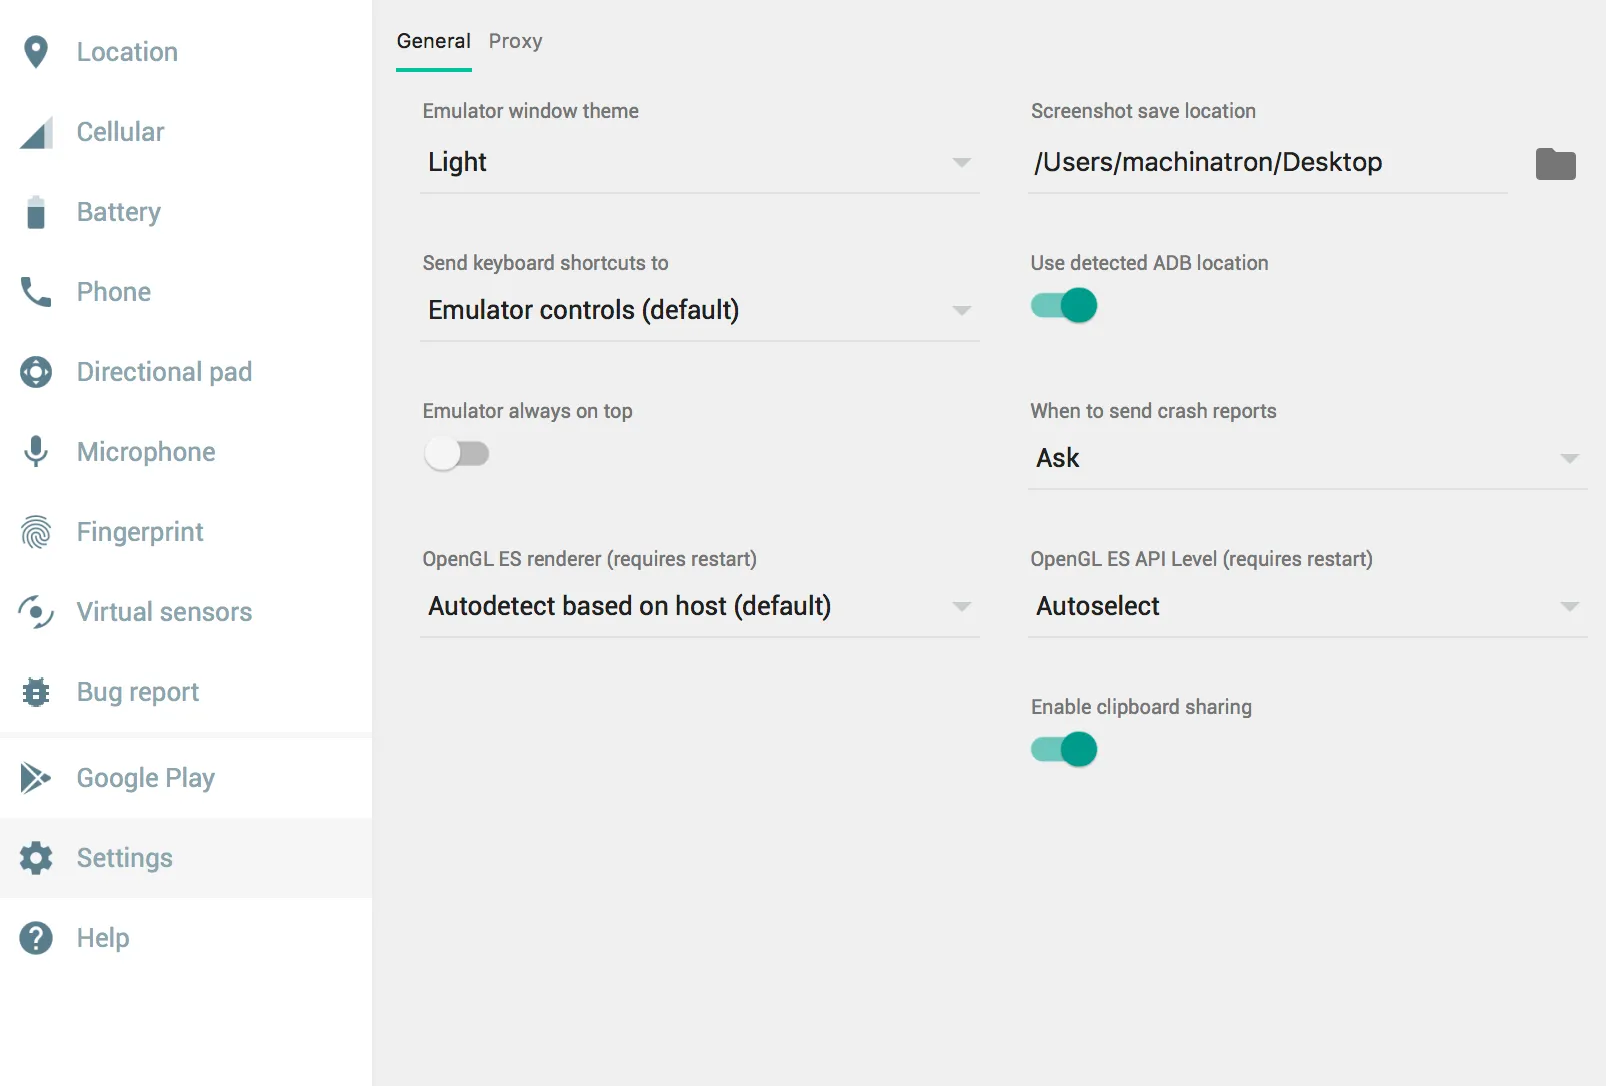Open the Bug report icon
Screen dimensions: 1606x1086
[36, 692]
